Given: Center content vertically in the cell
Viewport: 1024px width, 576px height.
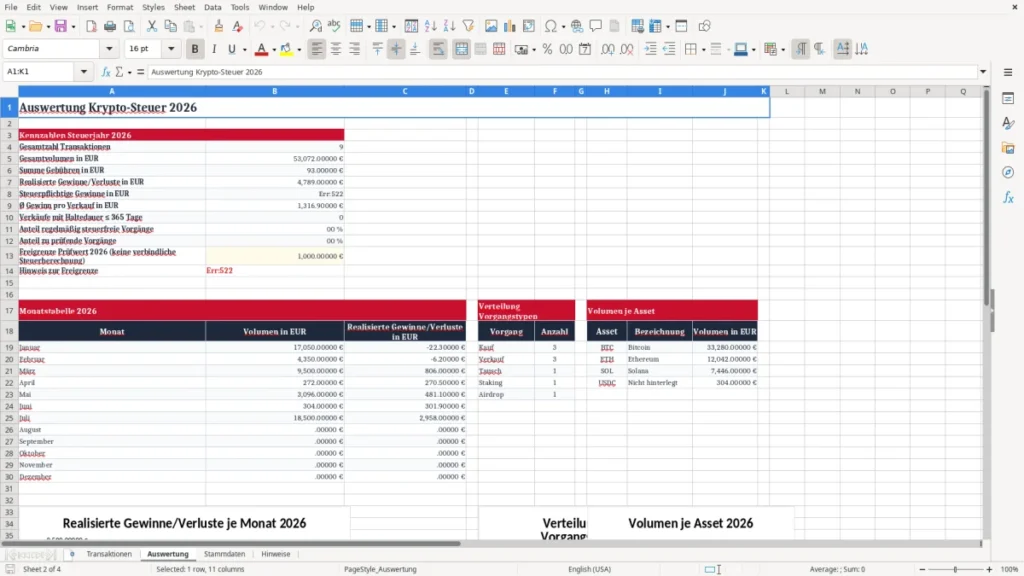Looking at the screenshot, I should (396, 49).
